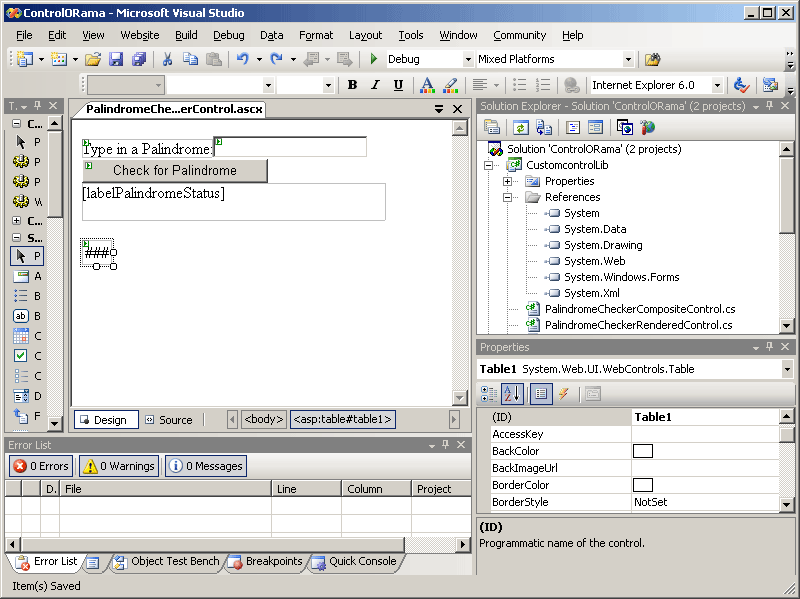The height and width of the screenshot is (599, 800).
Task: Click the Check for Palindrome button
Action: [175, 170]
